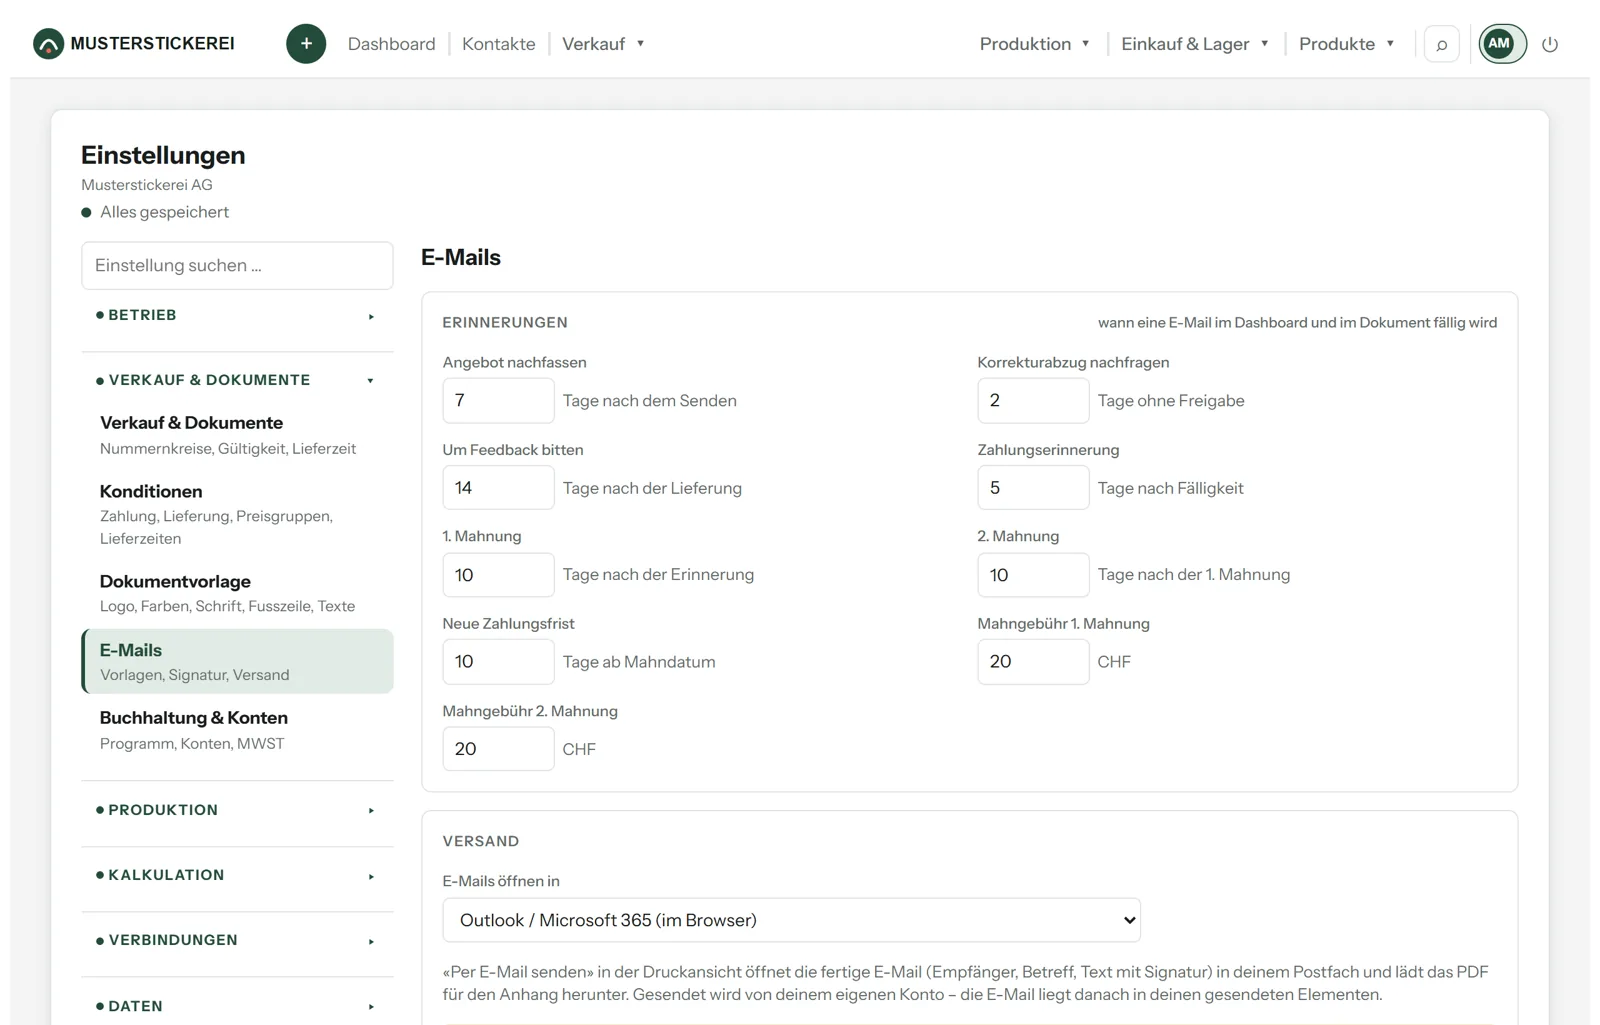The height and width of the screenshot is (1025, 1600).
Task: Click the Neue Zahlungsfrist field
Action: coord(498,662)
